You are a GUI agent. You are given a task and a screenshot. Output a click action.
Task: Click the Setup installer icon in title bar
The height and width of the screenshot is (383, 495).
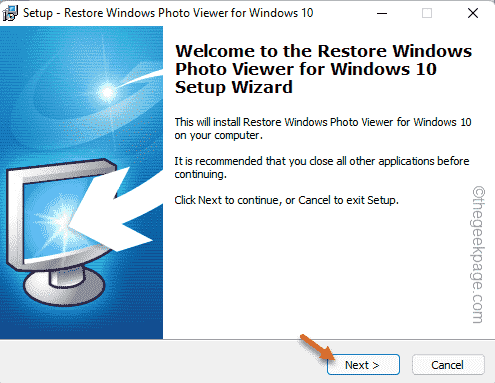(10, 13)
